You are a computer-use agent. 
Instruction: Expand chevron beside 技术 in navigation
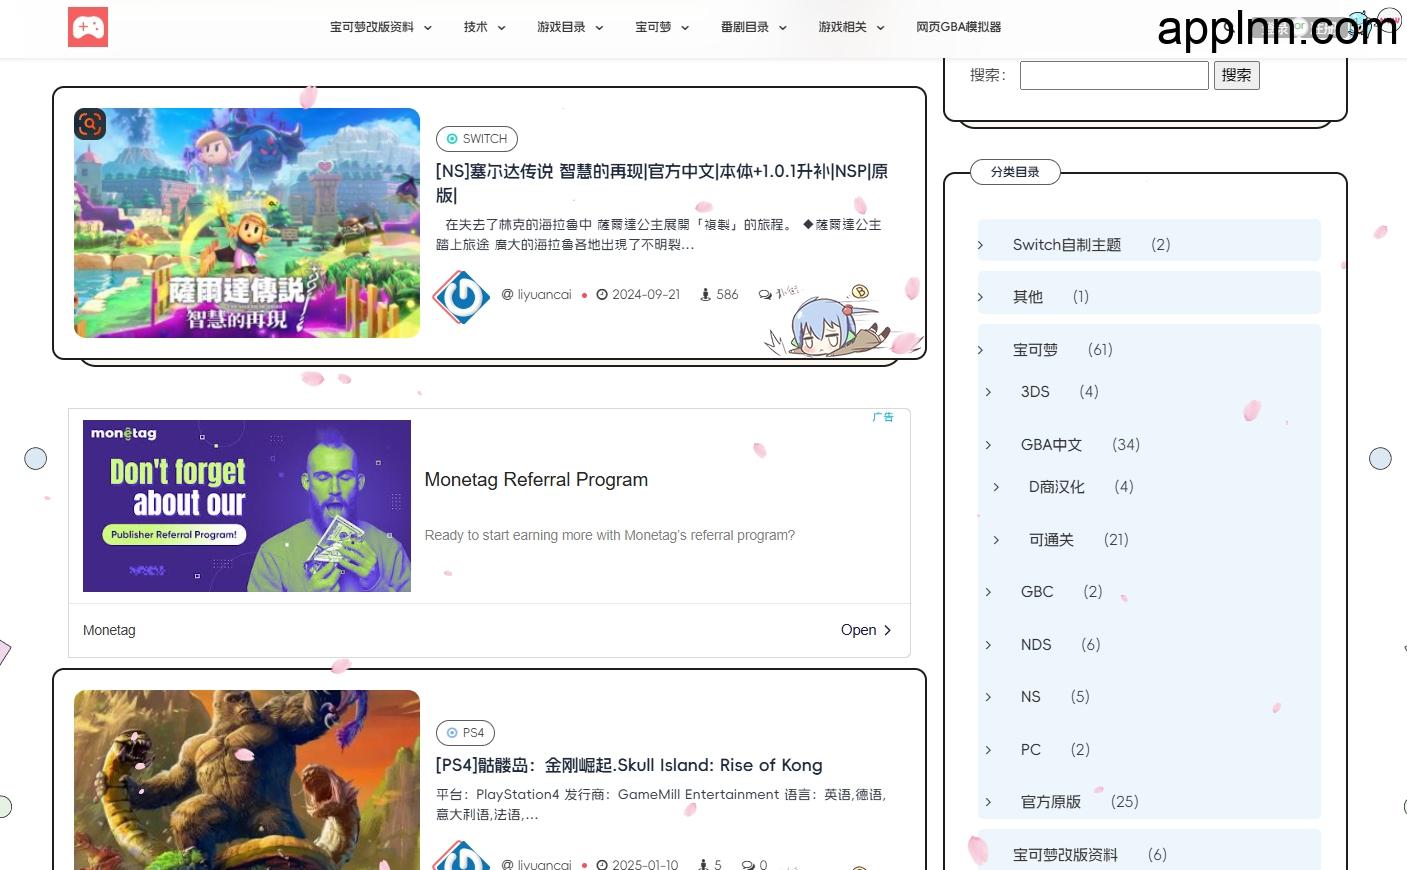502,28
